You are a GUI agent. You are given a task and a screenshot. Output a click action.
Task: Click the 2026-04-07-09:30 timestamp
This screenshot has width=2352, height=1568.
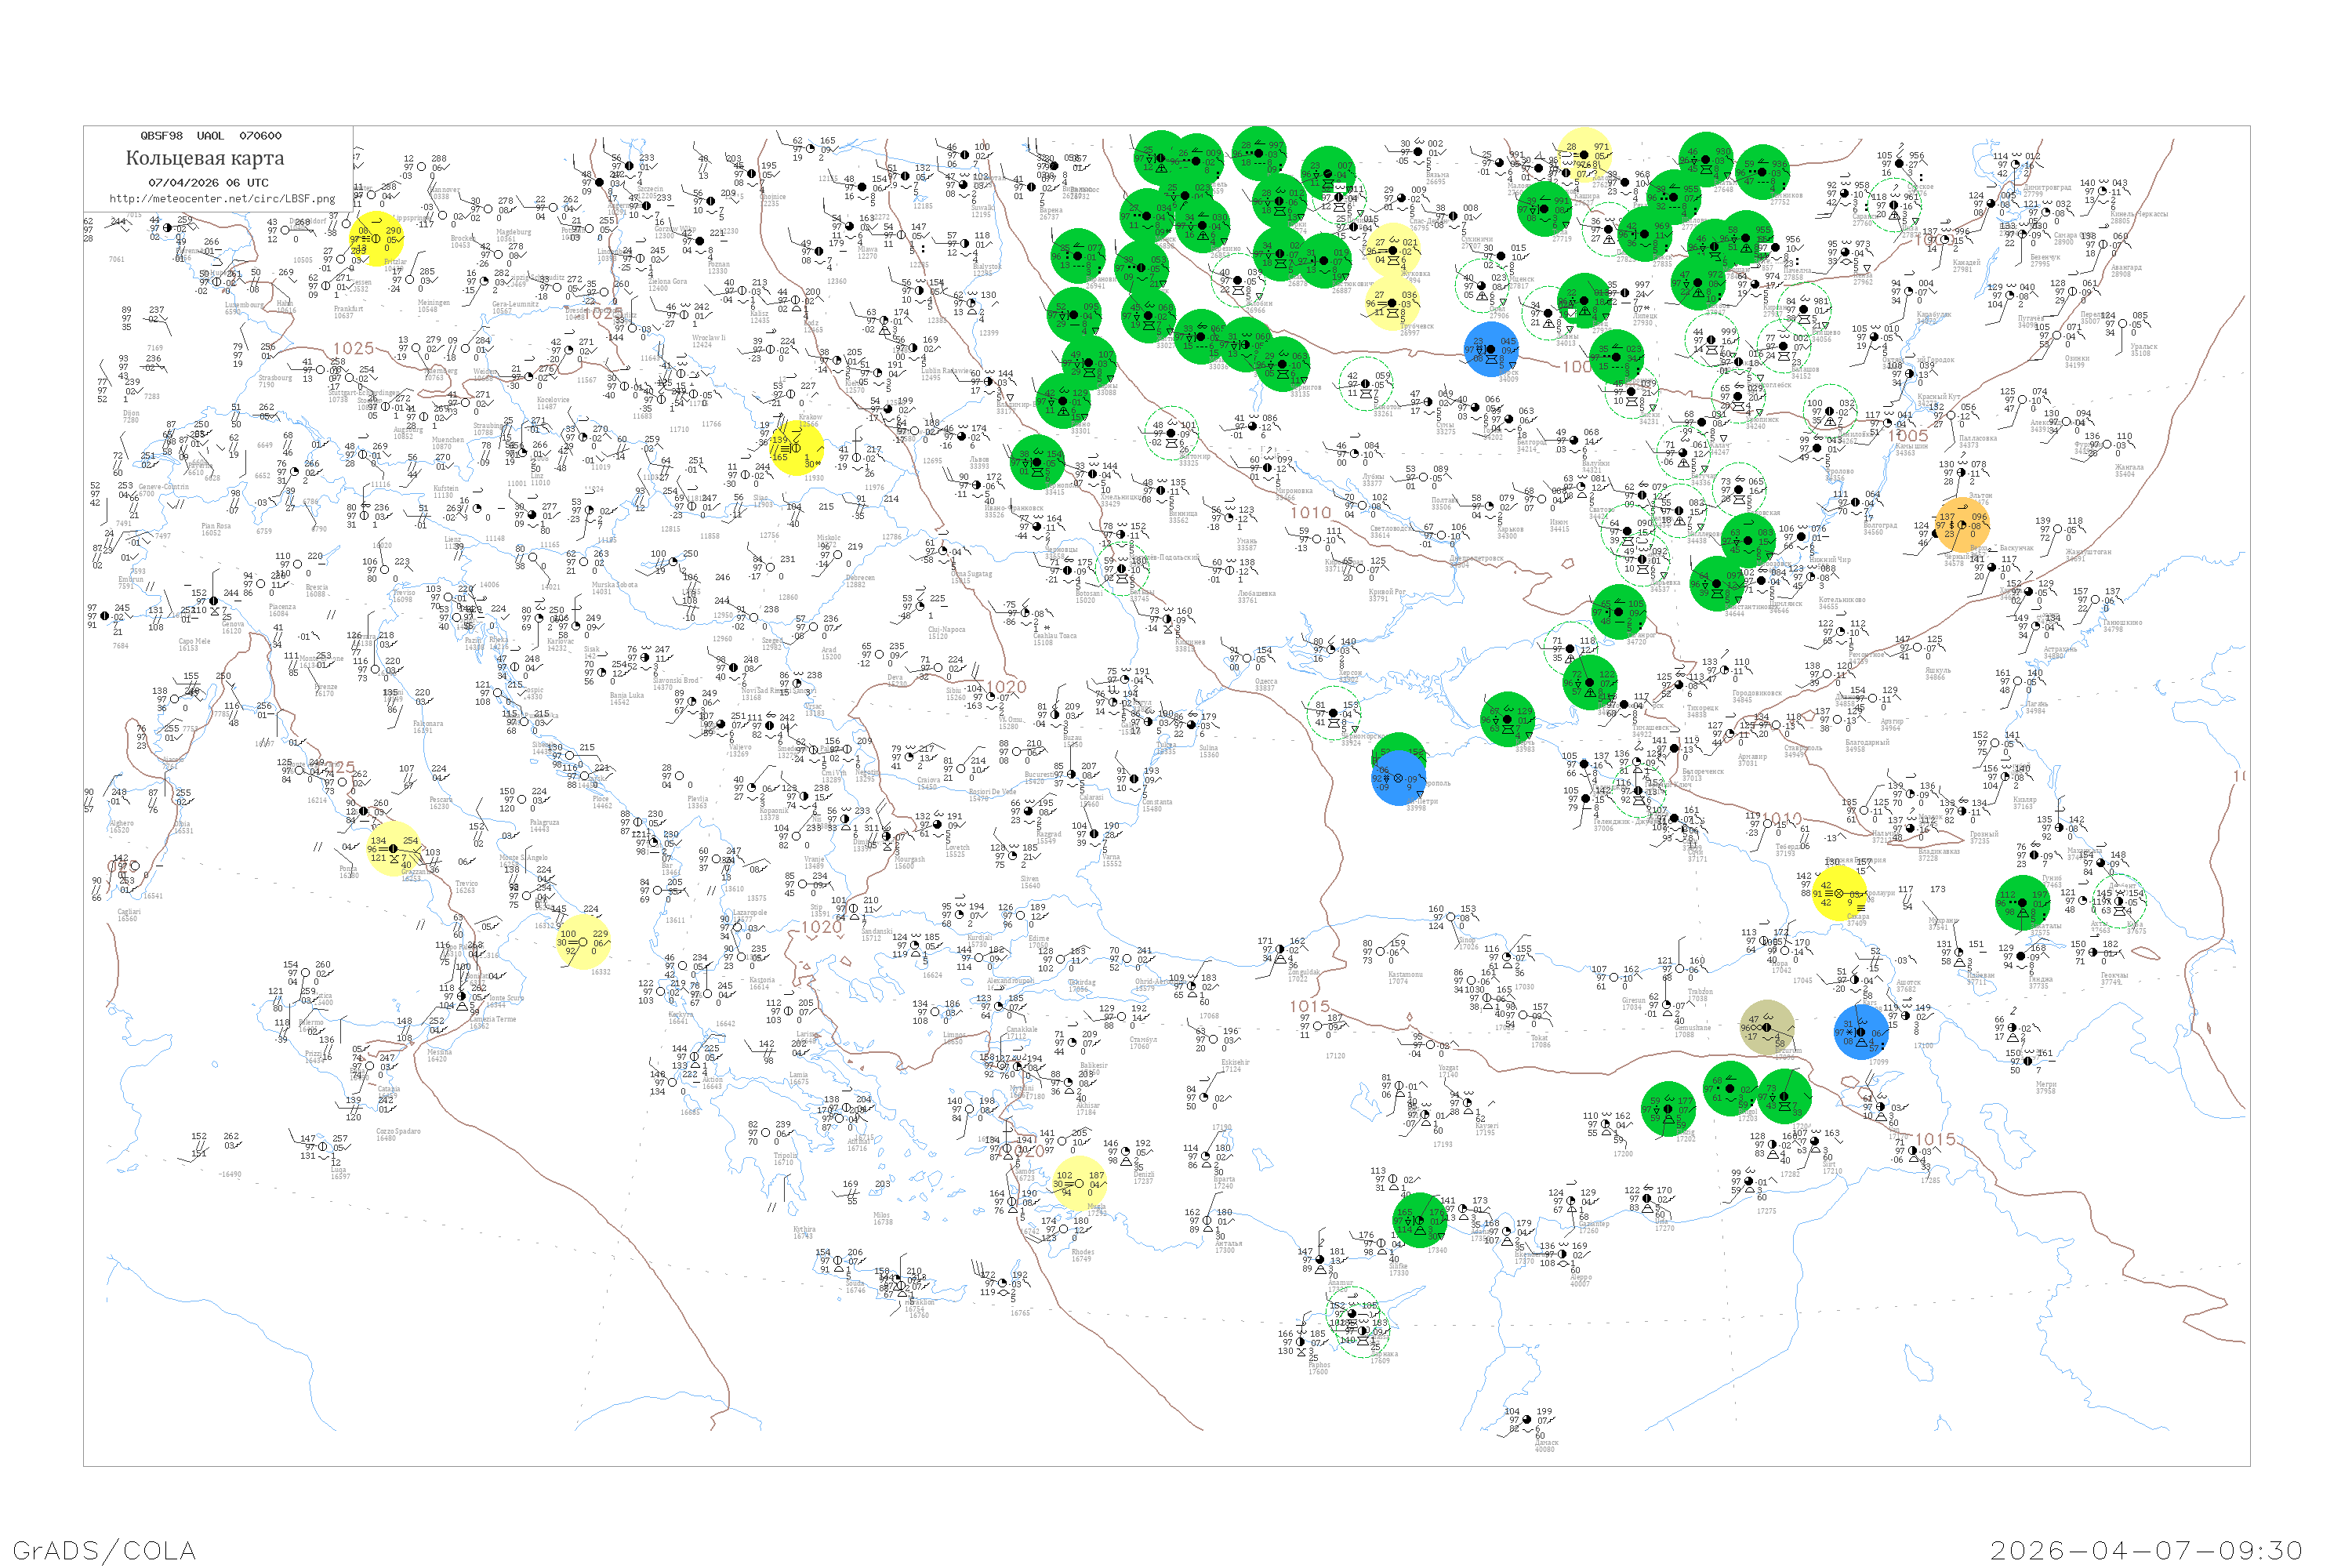tap(2146, 1549)
